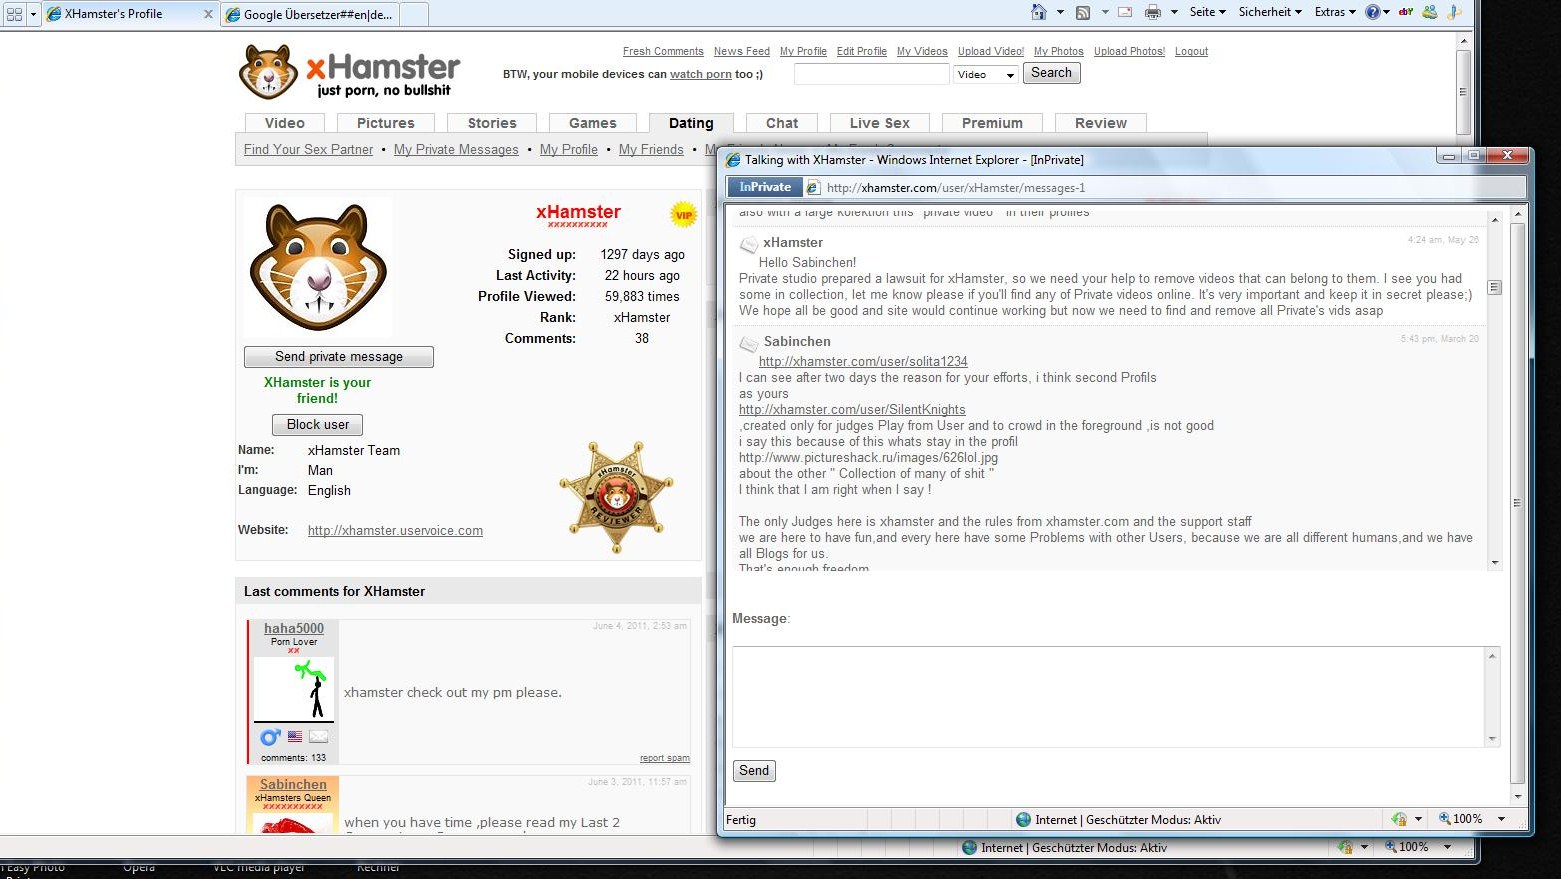Open the blue Help question mark icon
The height and width of the screenshot is (879, 1561).
1373,12
